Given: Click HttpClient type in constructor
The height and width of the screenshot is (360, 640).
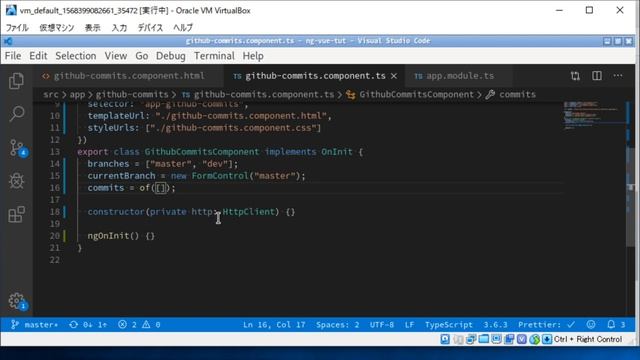Looking at the screenshot, I should tap(248, 212).
